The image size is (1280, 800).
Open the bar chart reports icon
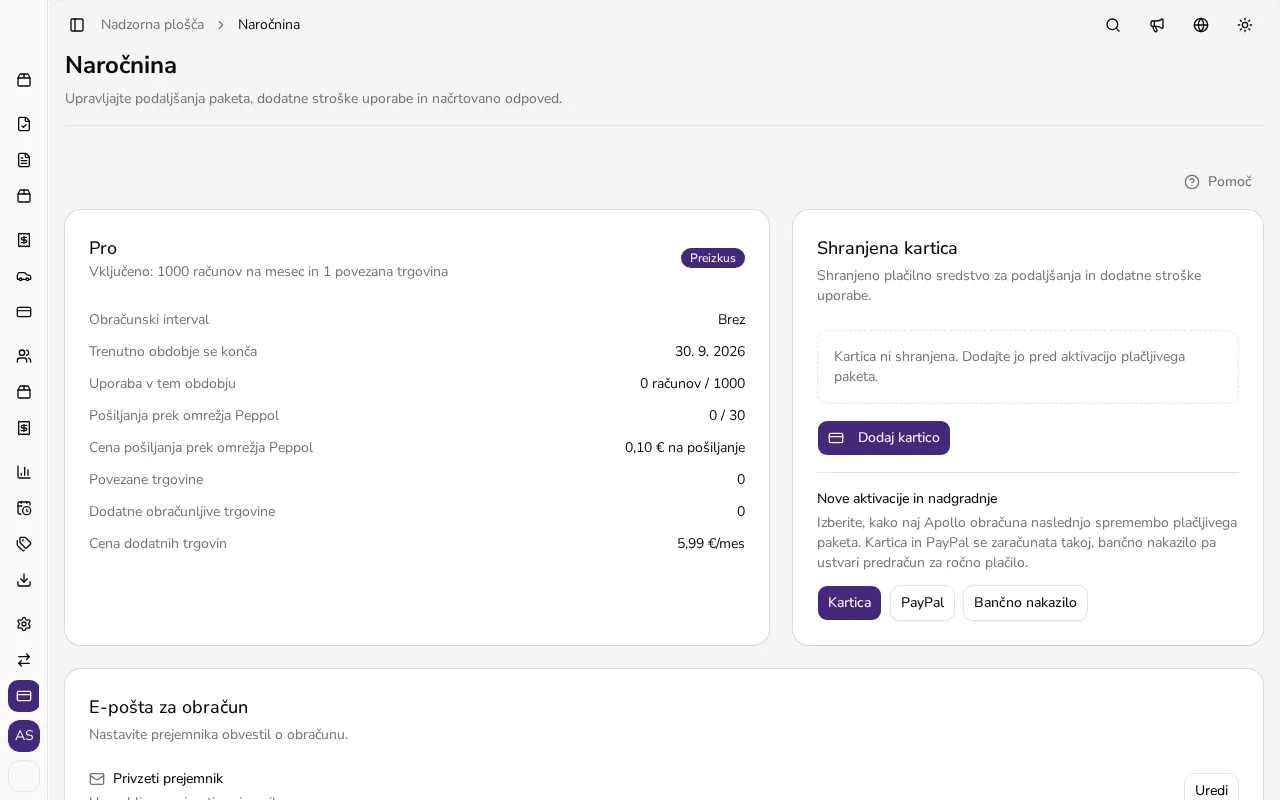(24, 472)
